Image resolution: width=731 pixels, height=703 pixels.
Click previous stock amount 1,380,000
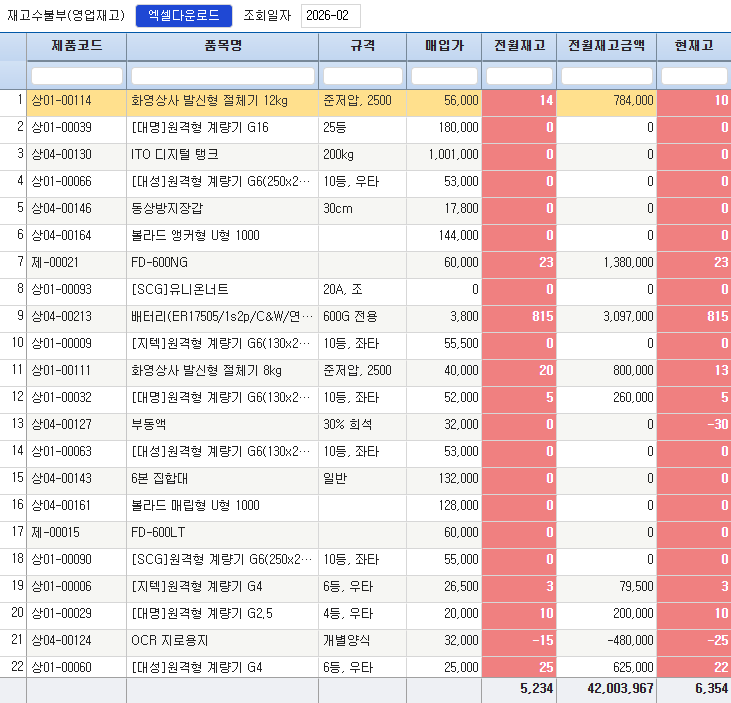tap(628, 263)
